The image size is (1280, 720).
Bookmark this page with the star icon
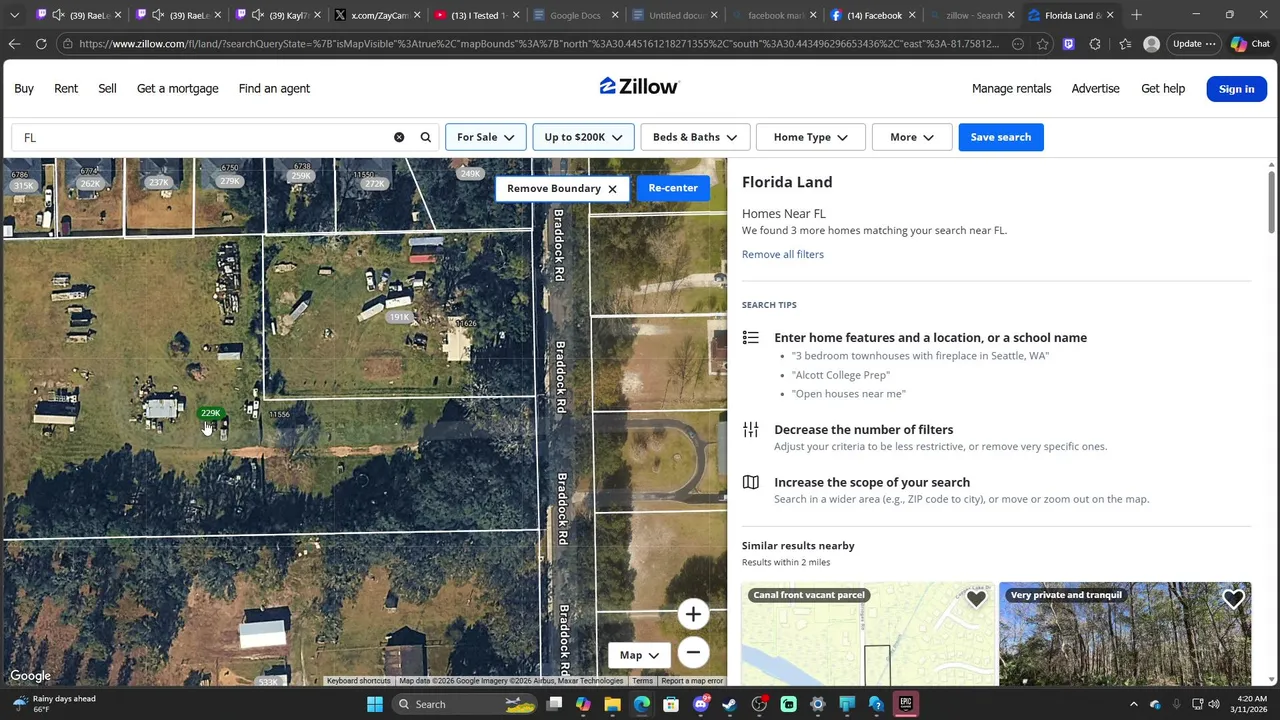click(x=1043, y=44)
